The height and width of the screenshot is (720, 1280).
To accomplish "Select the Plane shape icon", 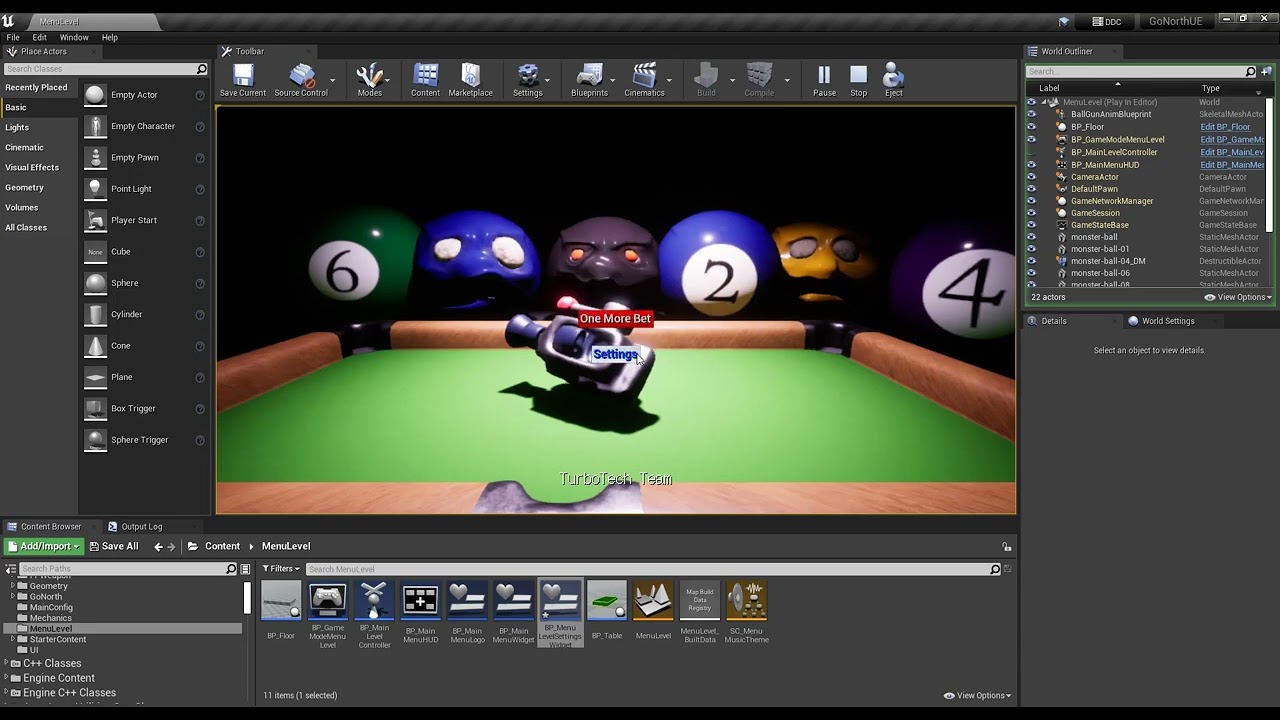I will (95, 377).
